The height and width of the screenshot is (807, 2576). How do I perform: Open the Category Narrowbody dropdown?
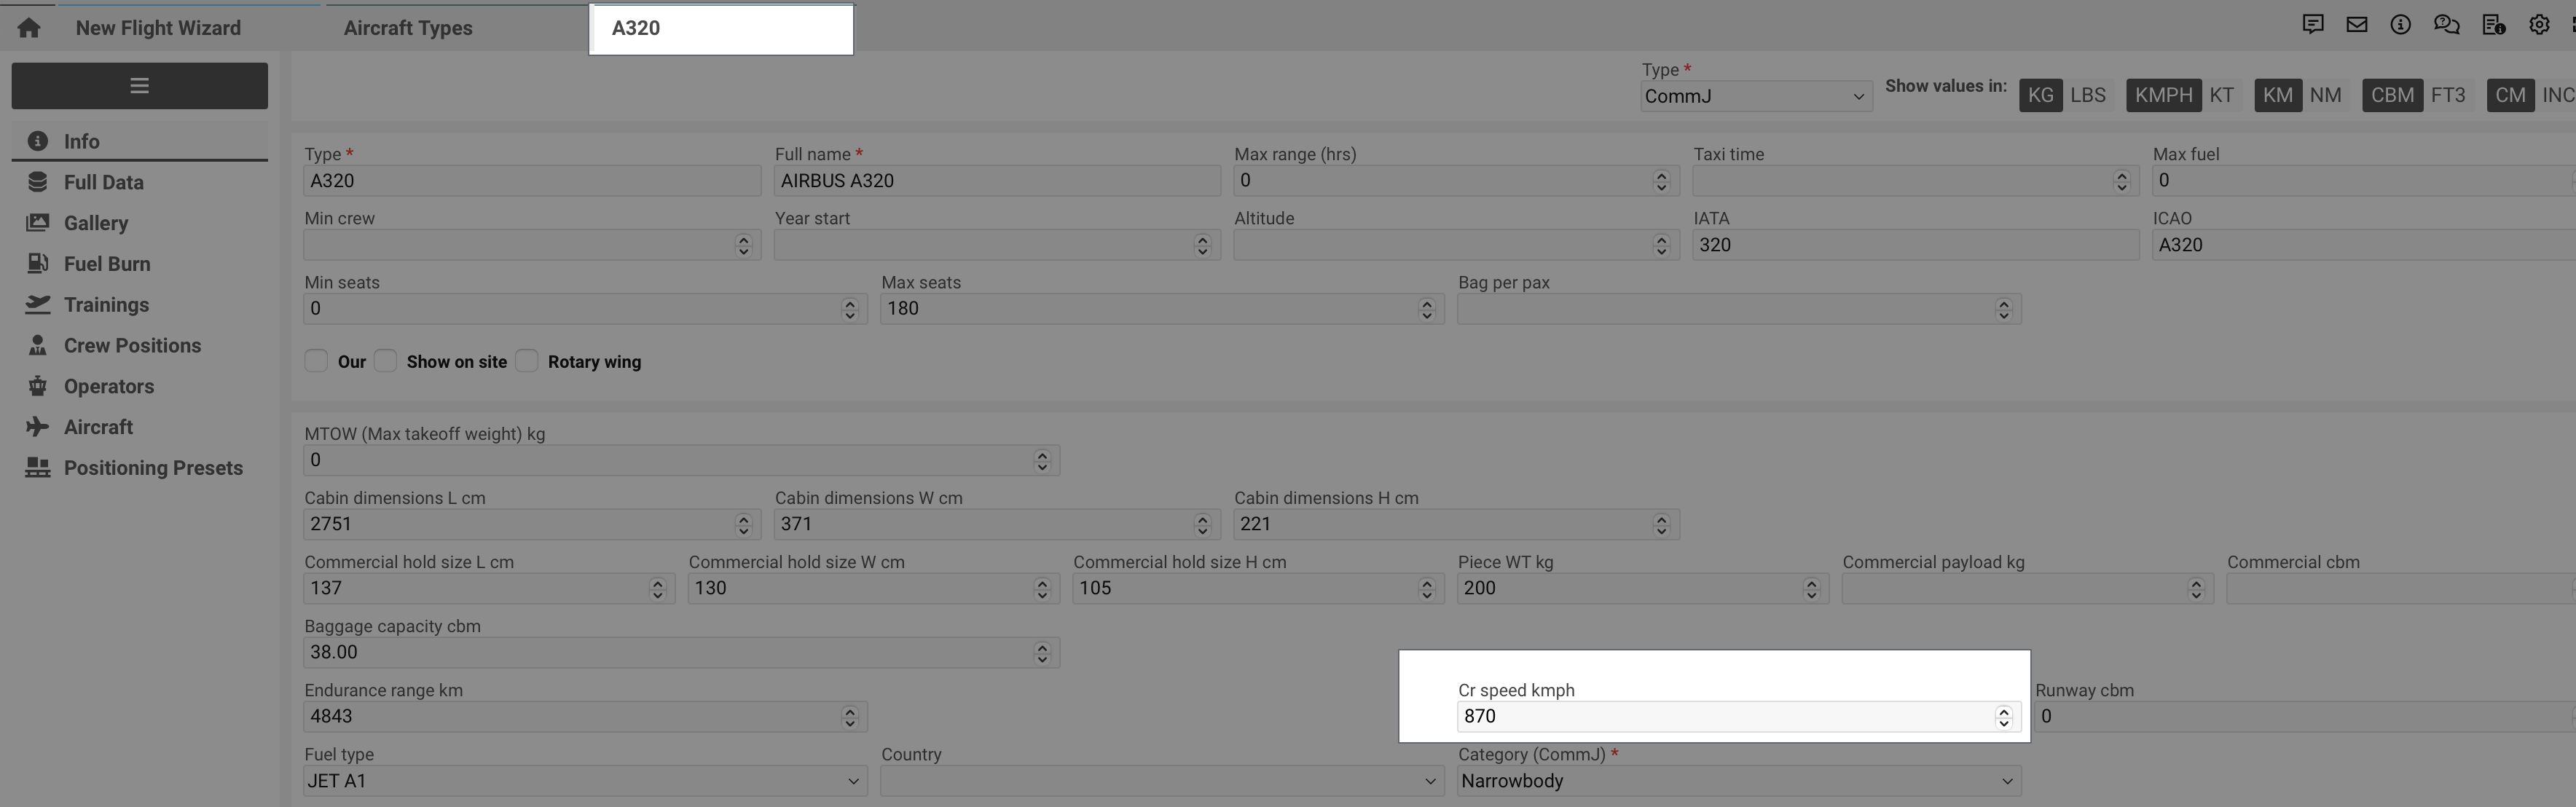tap(1738, 781)
